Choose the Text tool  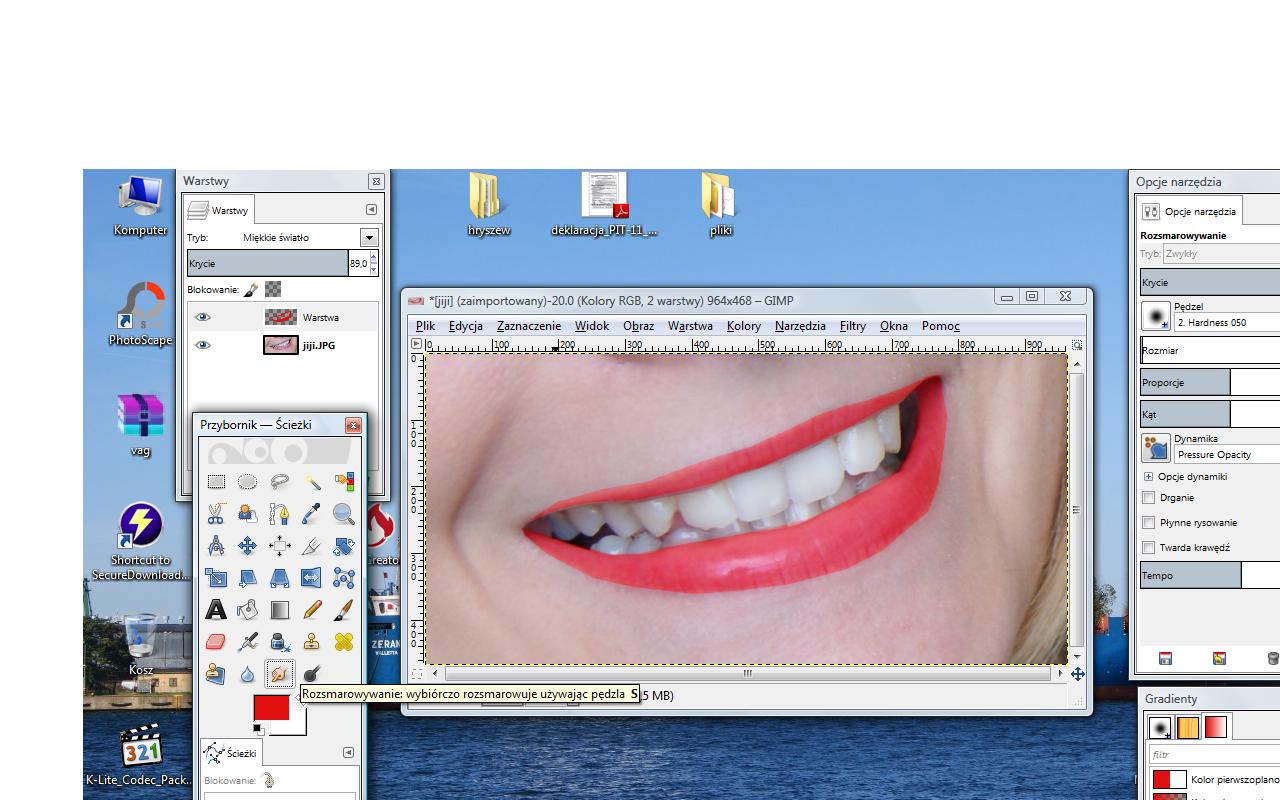216,610
